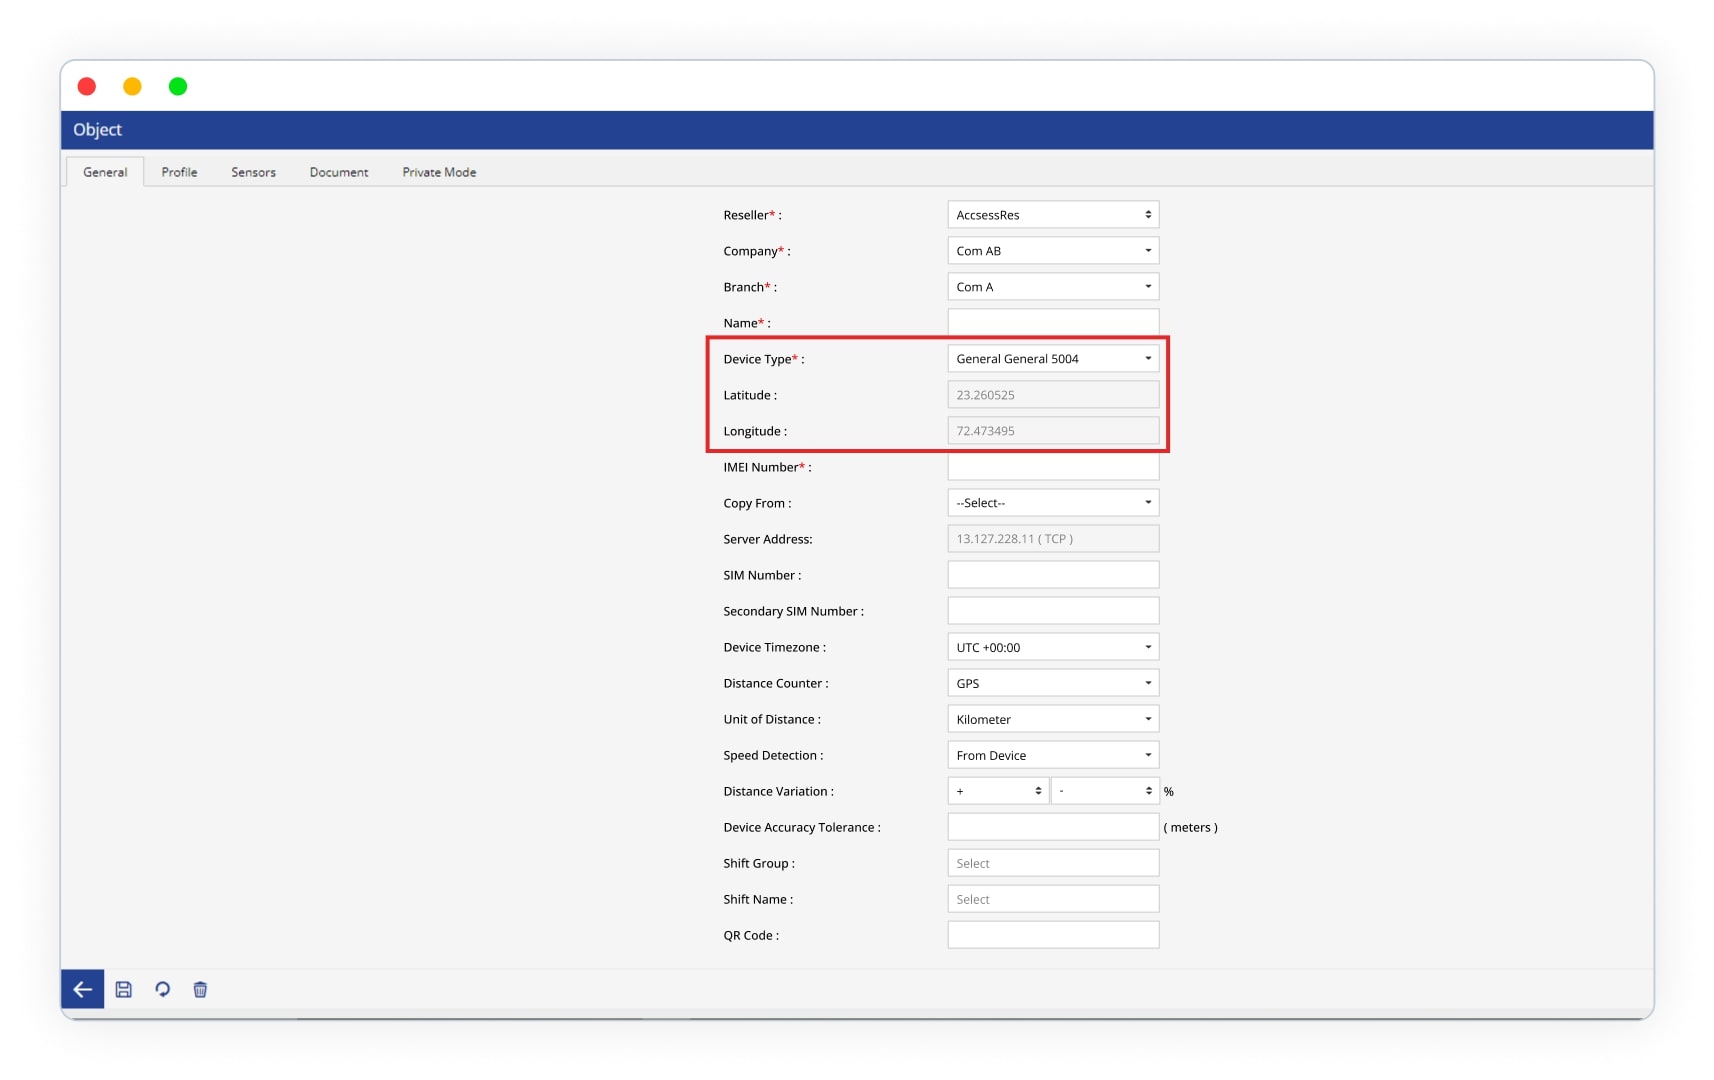Open the Device Type dropdown
This screenshot has height=1080, width=1714.
pos(1052,359)
